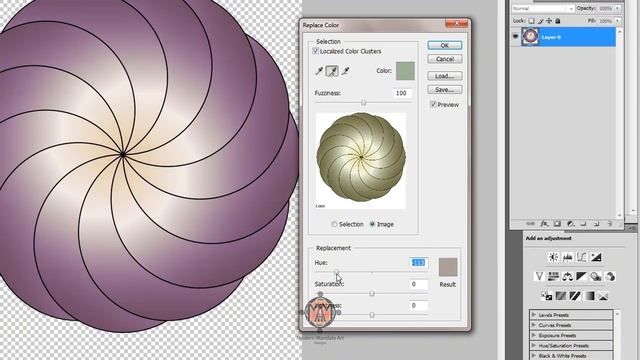The height and width of the screenshot is (360, 640).
Task: Add a Brightness/Contrast adjustment
Action: click(553, 257)
